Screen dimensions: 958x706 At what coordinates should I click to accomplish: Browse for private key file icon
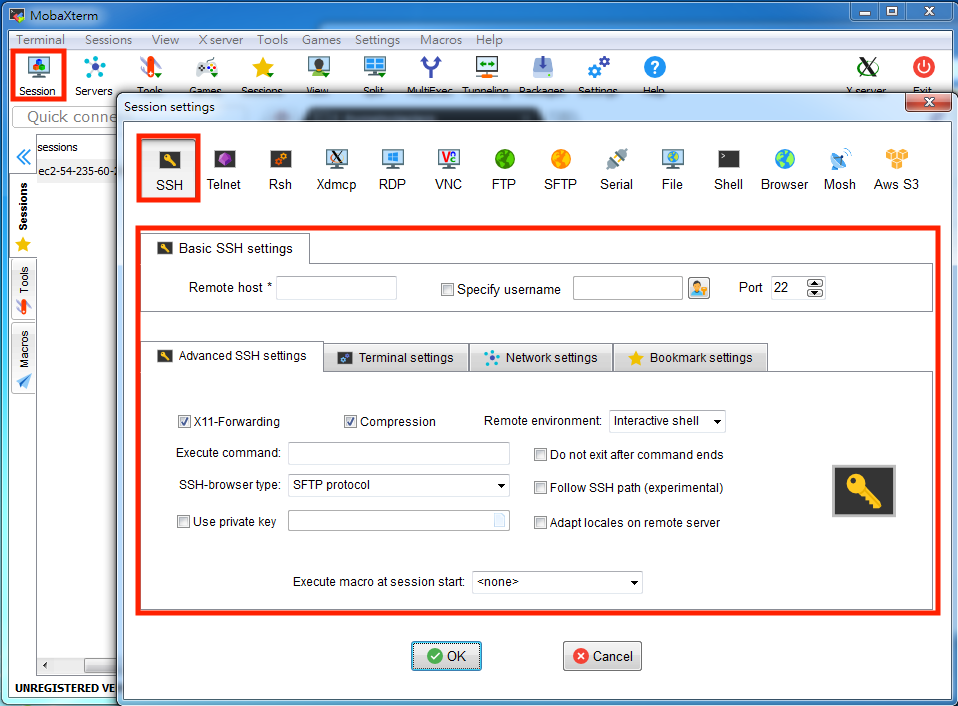coord(500,520)
